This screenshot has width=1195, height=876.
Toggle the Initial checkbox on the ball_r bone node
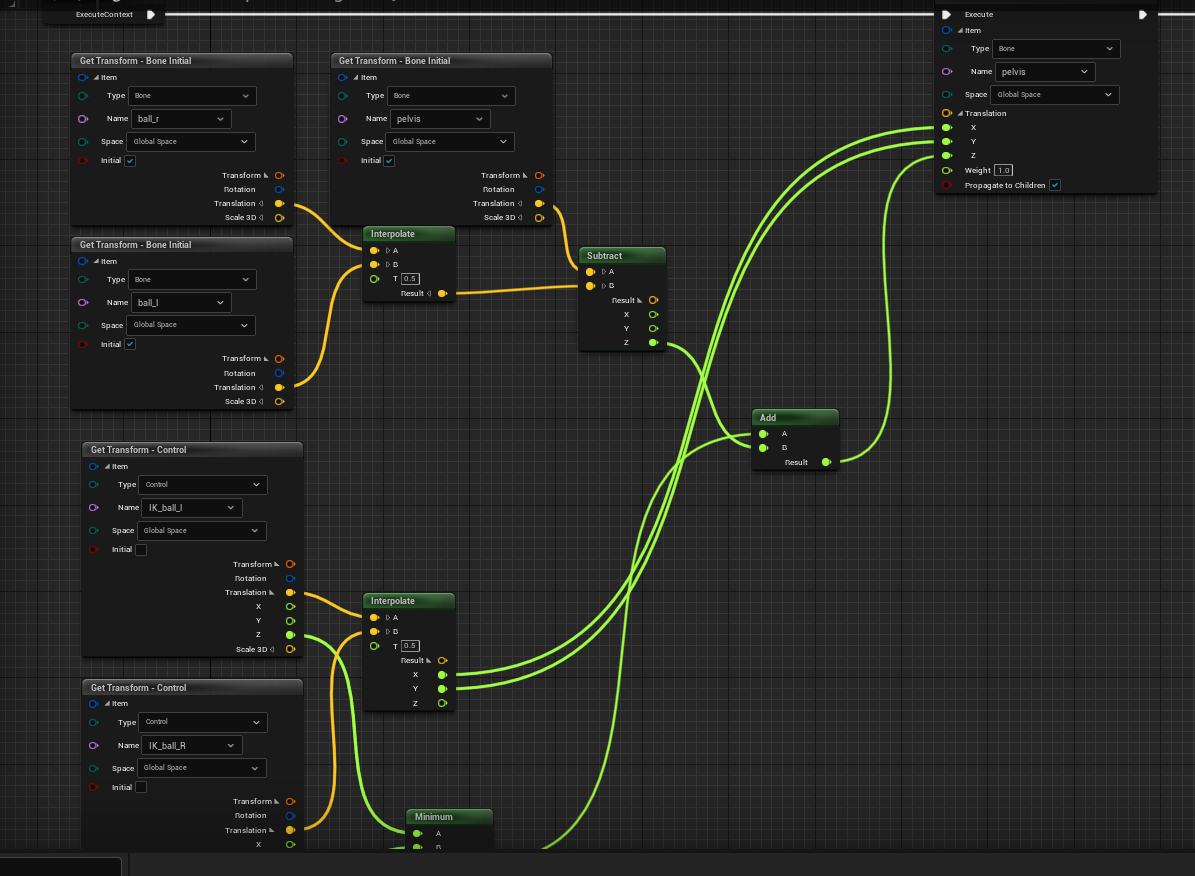(130, 160)
